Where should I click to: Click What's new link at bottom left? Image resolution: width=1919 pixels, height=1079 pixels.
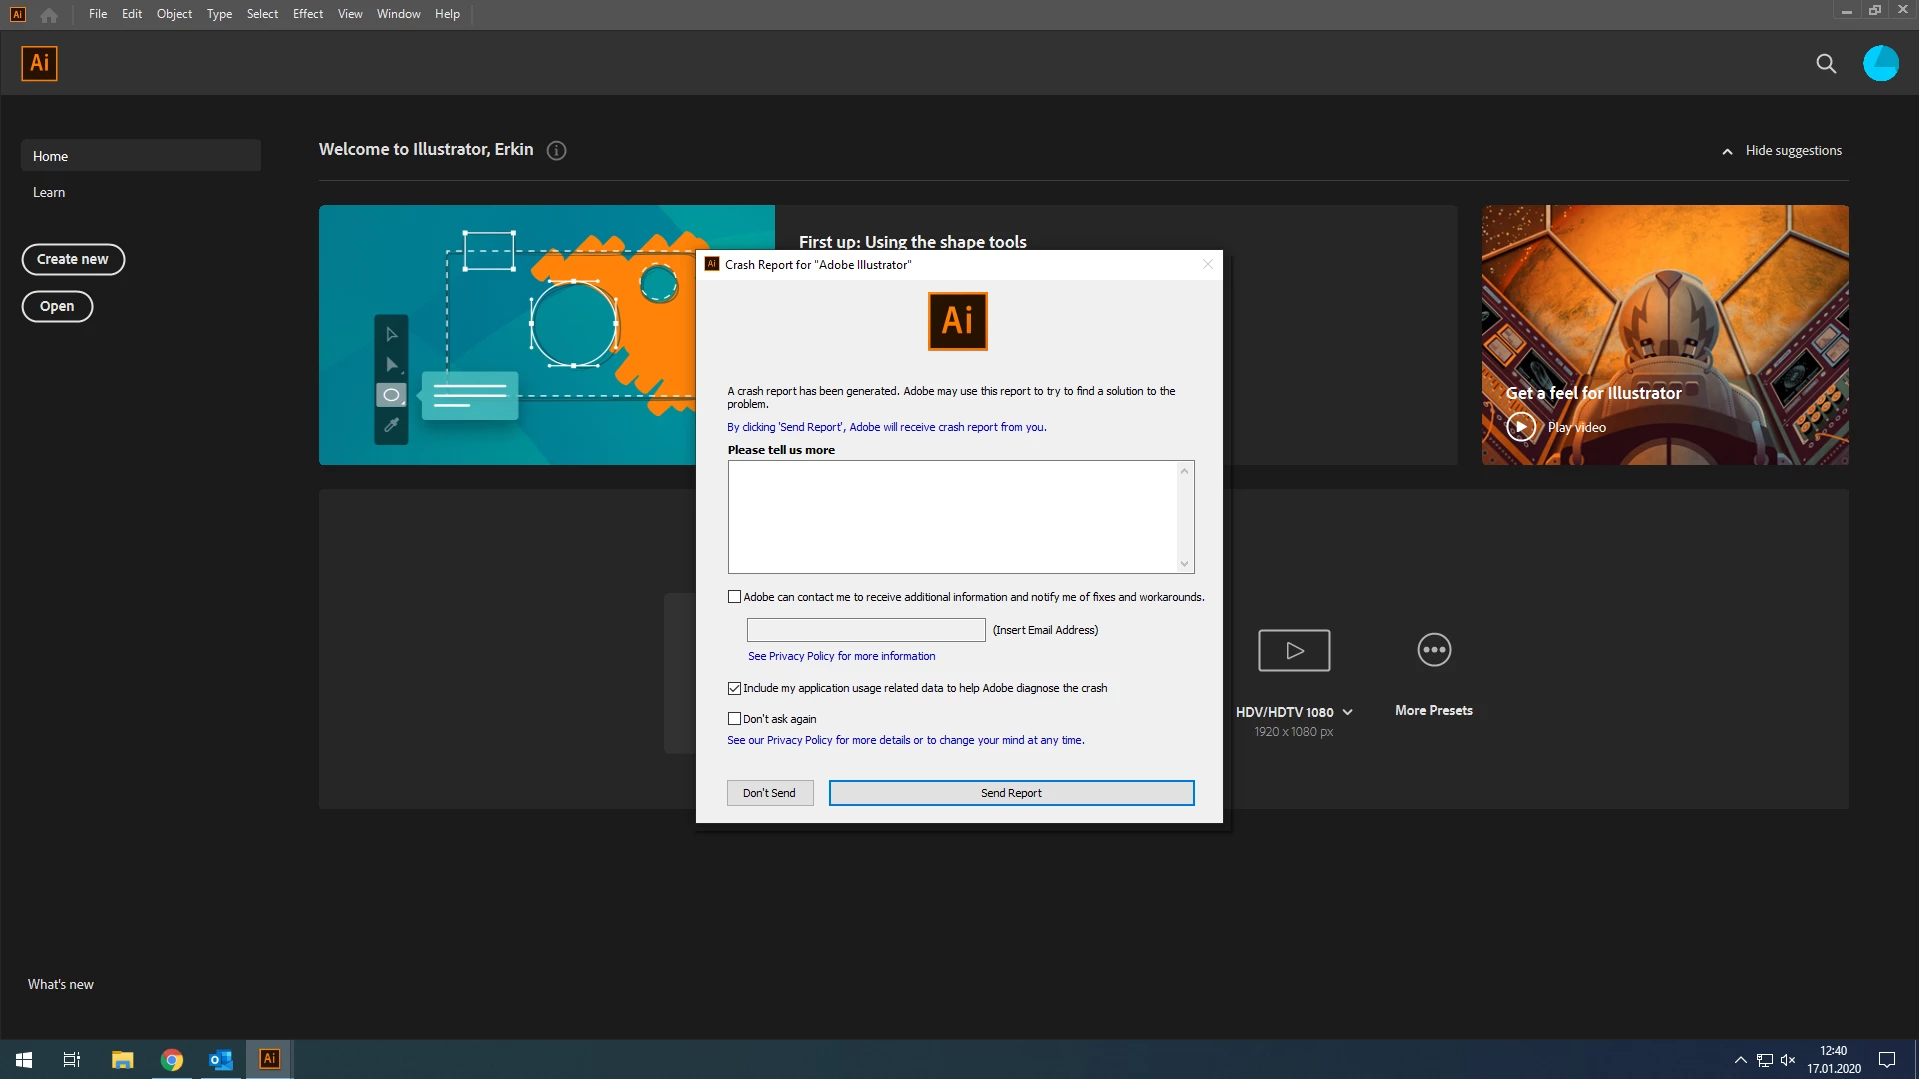61,985
